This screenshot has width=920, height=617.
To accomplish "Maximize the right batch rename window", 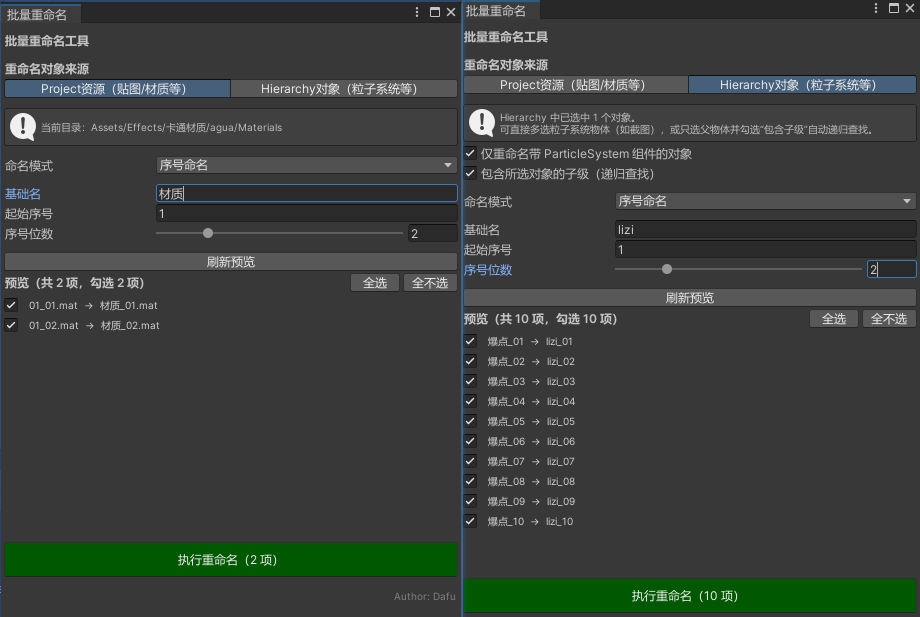I will (894, 8).
